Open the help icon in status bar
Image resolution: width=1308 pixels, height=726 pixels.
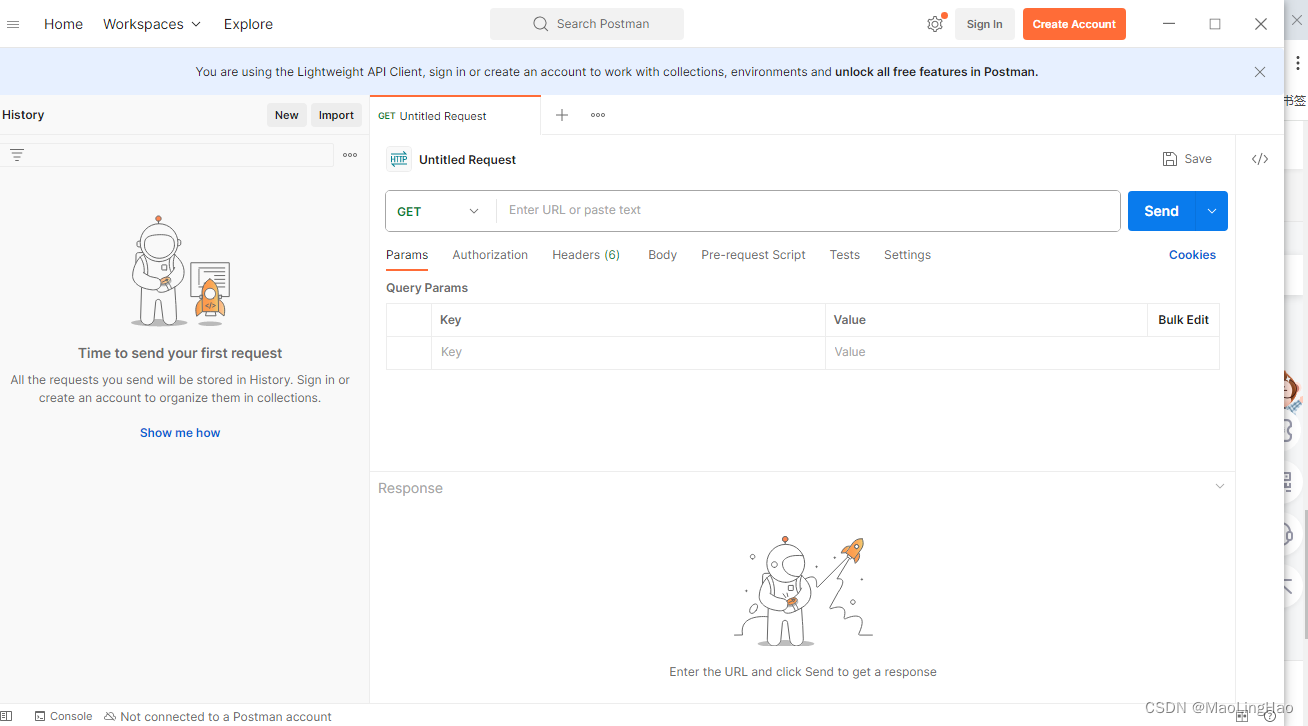coord(1270,716)
